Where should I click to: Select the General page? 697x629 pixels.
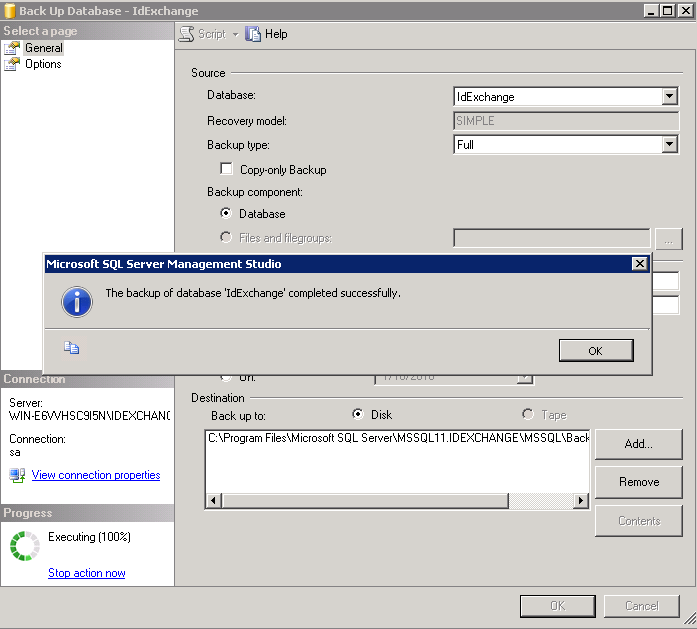pyautogui.click(x=44, y=48)
